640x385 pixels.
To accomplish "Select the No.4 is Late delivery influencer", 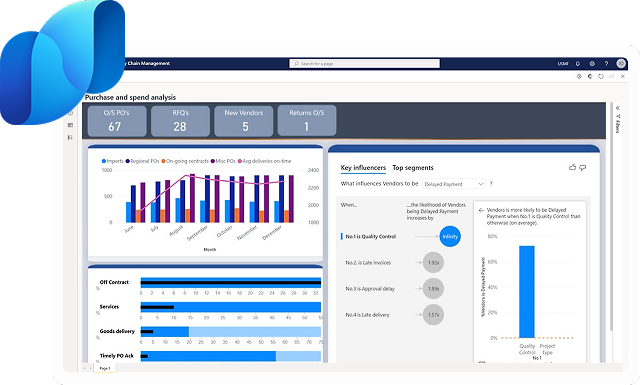I will pyautogui.click(x=367, y=315).
